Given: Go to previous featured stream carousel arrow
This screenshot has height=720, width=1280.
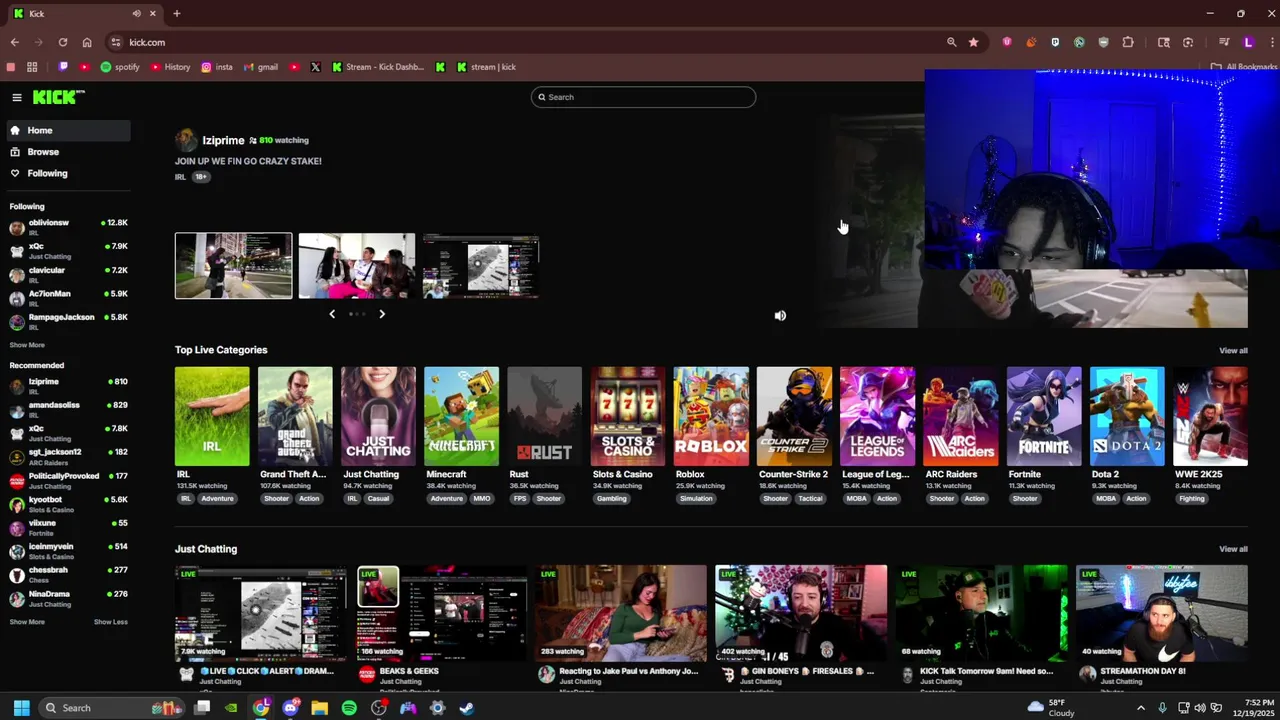Looking at the screenshot, I should click(332, 314).
